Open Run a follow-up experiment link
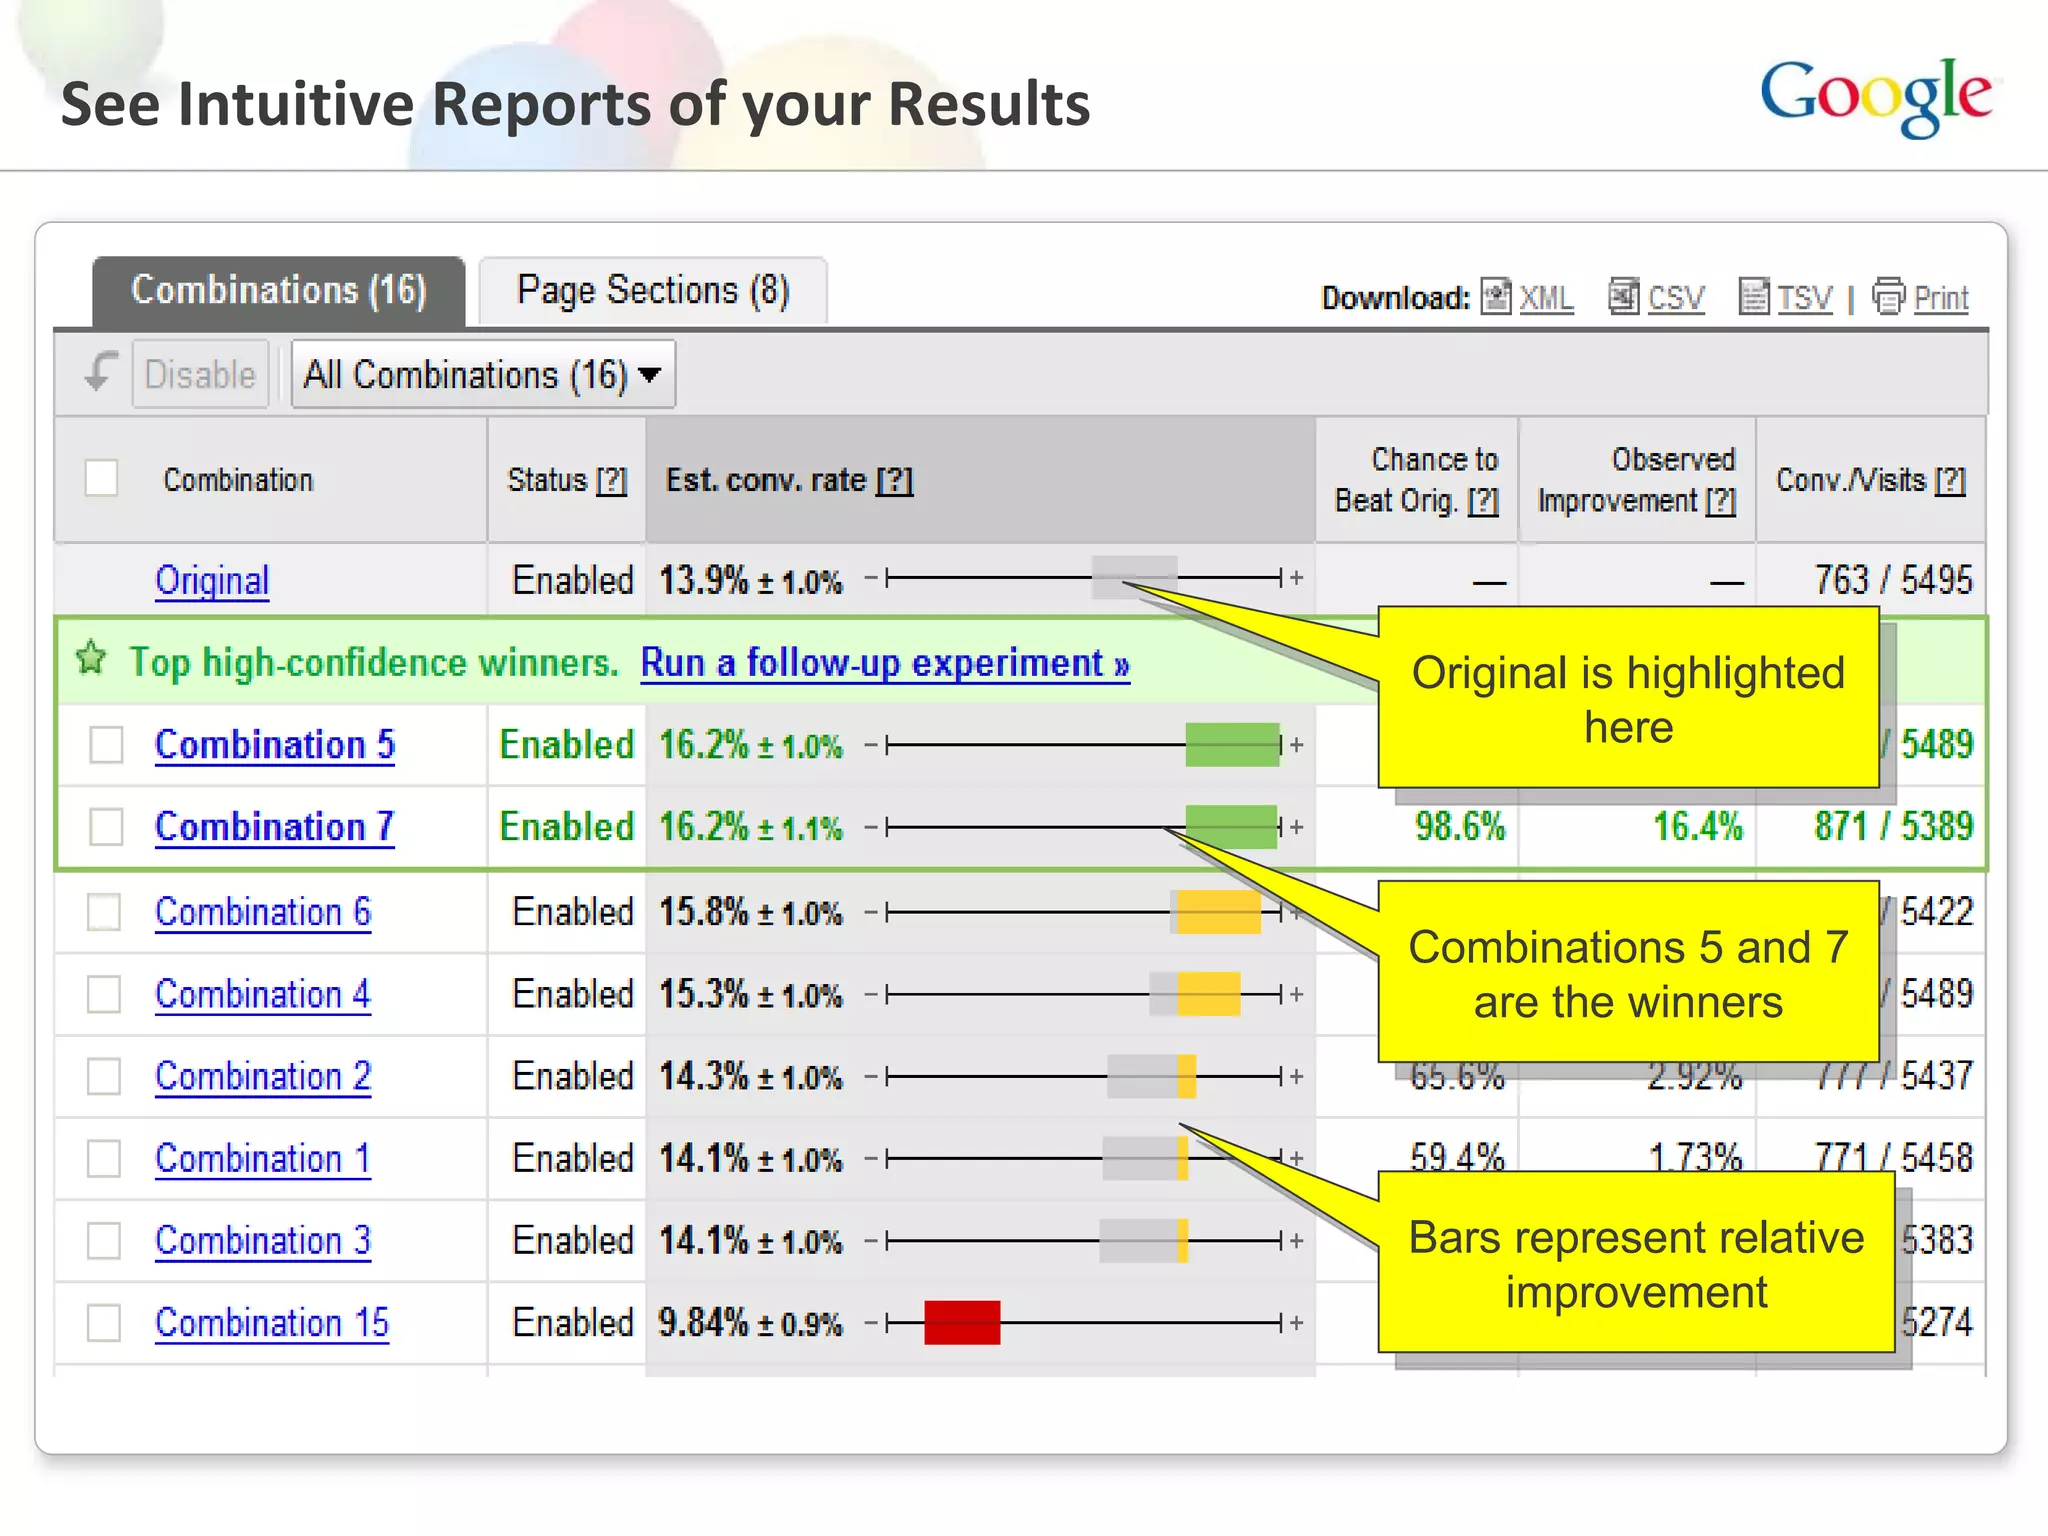2048x1536 pixels. coord(885,663)
